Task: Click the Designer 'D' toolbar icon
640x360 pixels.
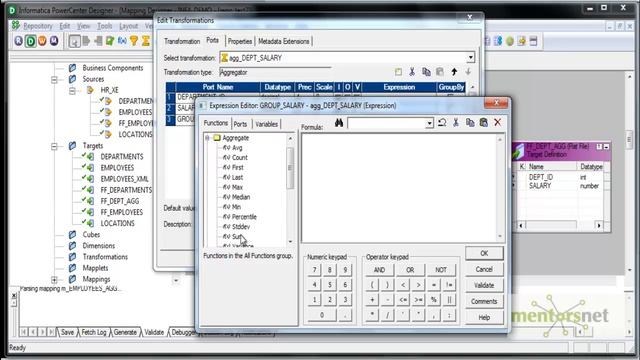Action: (30, 41)
